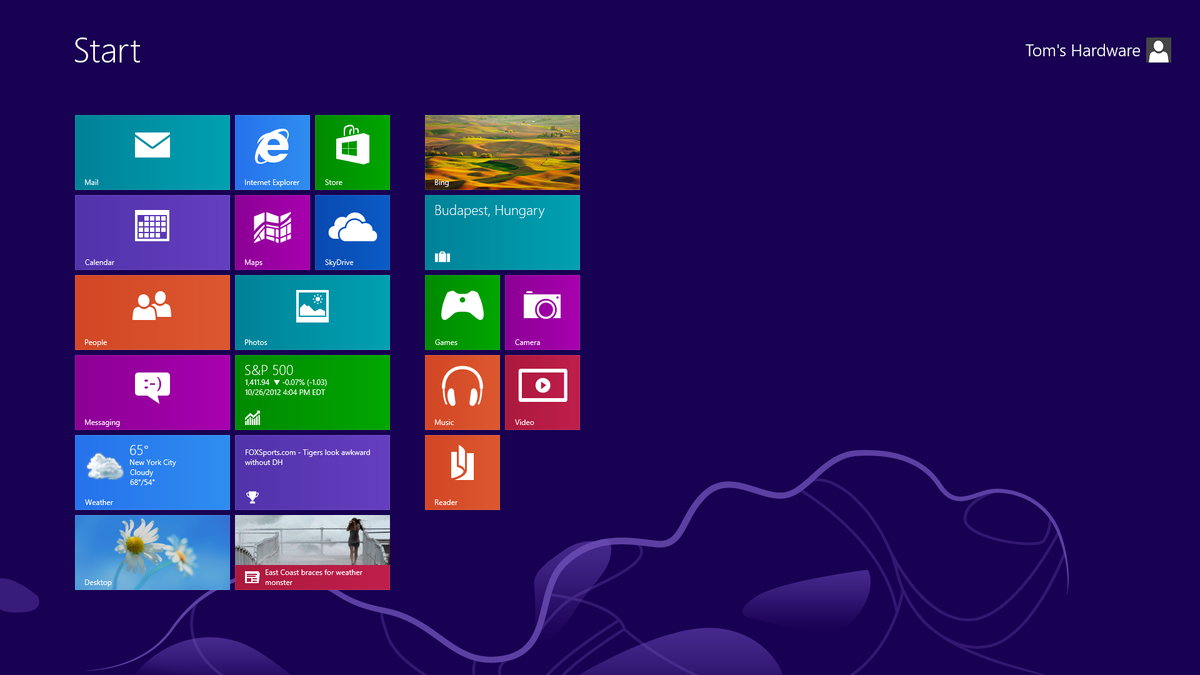Click the Tom's Hardware account name
1200x675 pixels.
click(1082, 50)
